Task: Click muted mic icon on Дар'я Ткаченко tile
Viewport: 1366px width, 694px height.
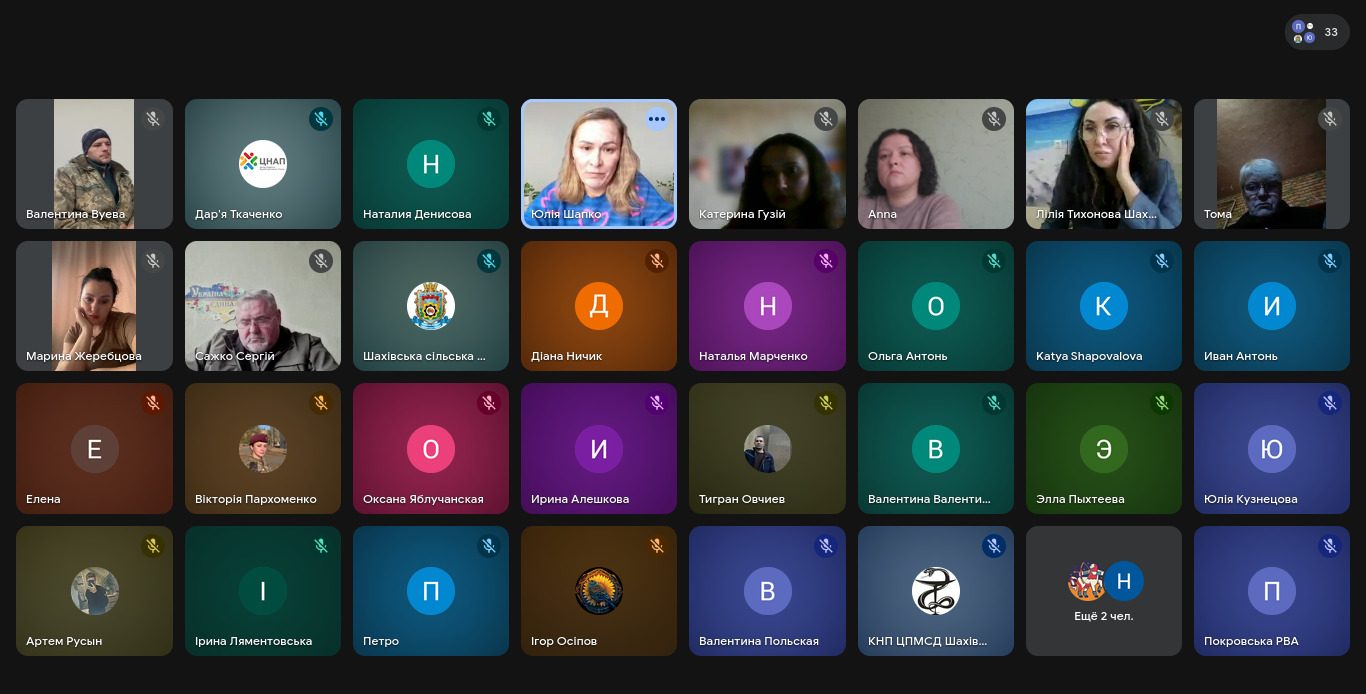Action: click(320, 119)
